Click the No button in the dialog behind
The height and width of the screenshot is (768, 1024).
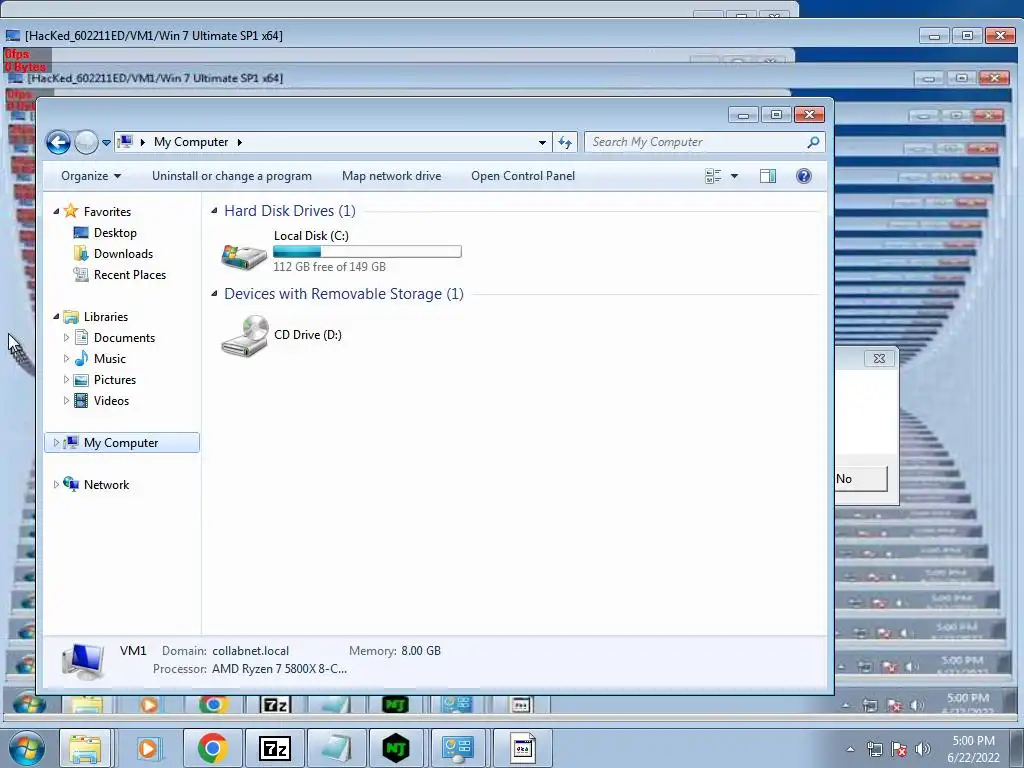coord(861,479)
